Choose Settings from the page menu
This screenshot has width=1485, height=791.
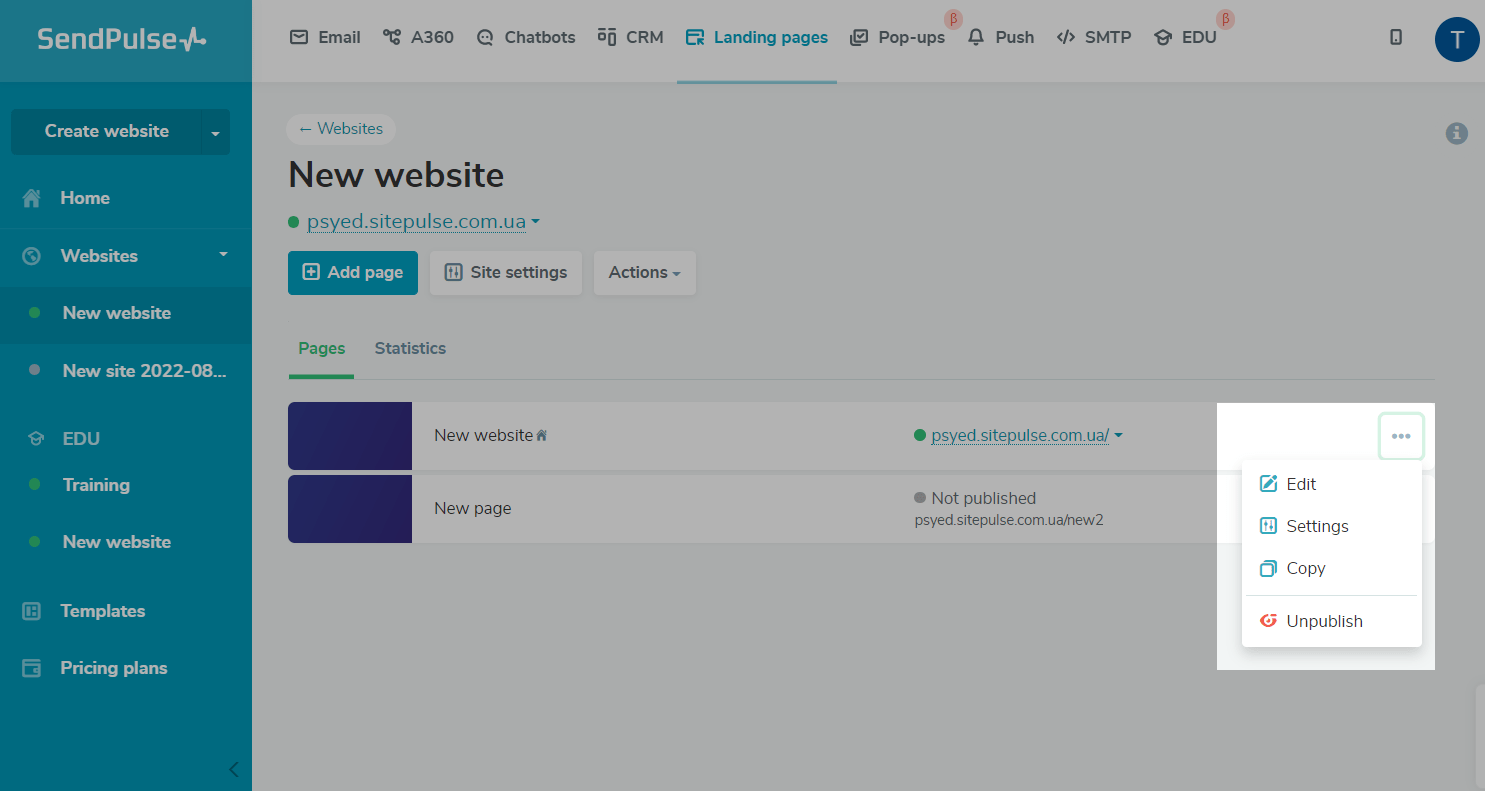[1332, 526]
